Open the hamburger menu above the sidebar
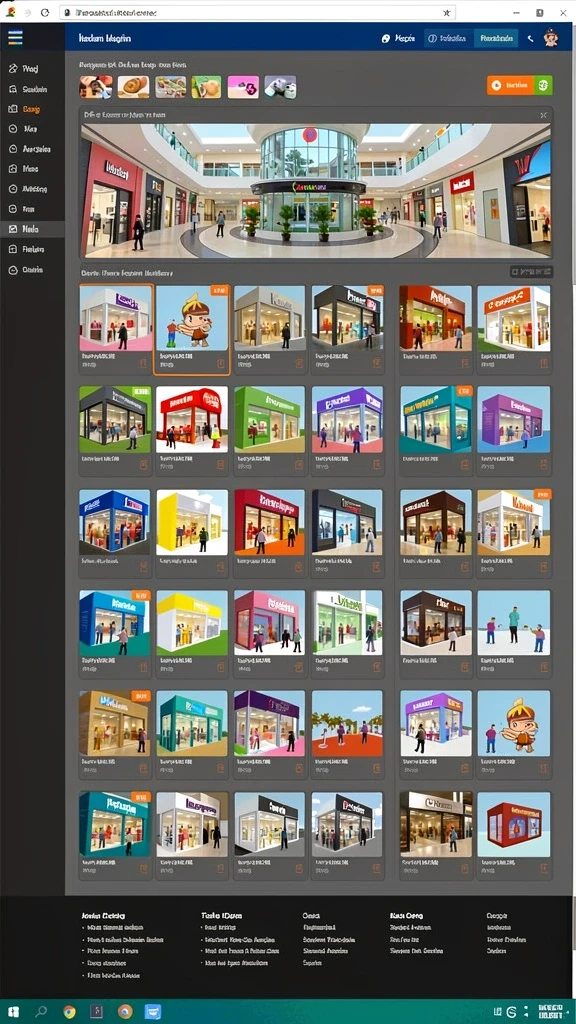This screenshot has width=576, height=1024. click(x=15, y=38)
